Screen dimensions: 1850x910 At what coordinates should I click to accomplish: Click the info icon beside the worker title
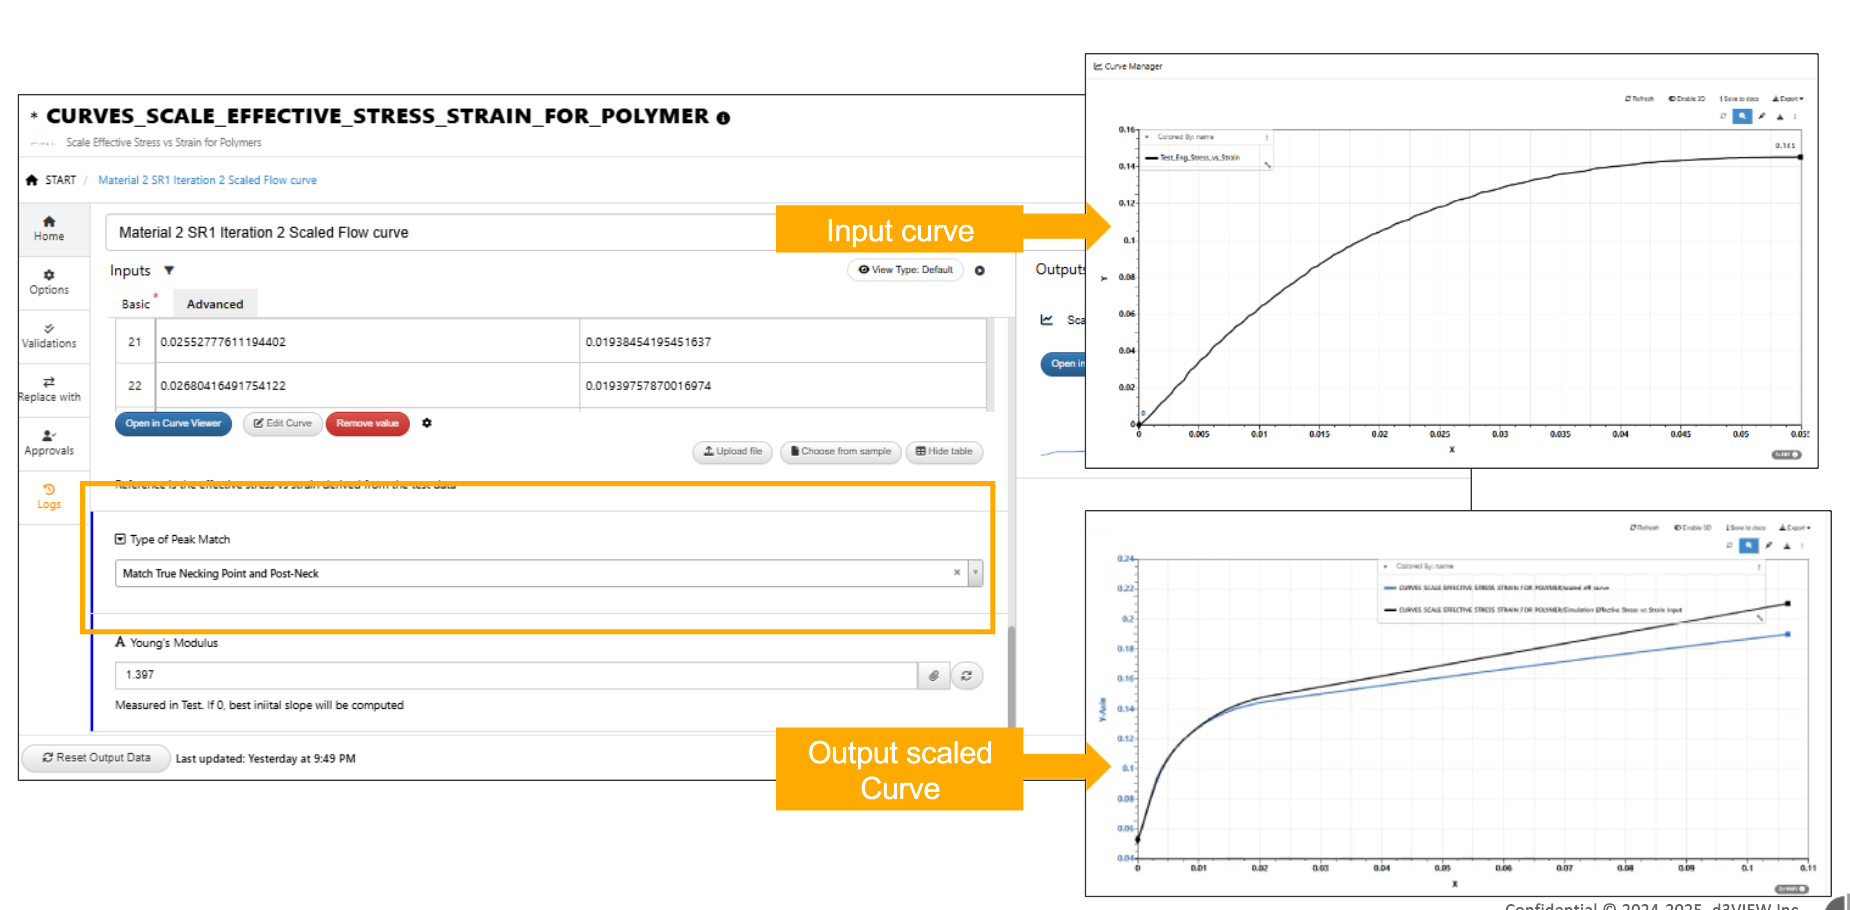tap(723, 118)
